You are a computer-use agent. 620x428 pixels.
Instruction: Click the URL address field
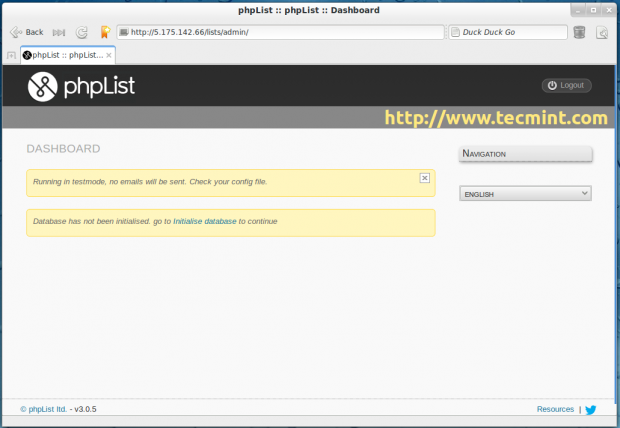pyautogui.click(x=280, y=32)
